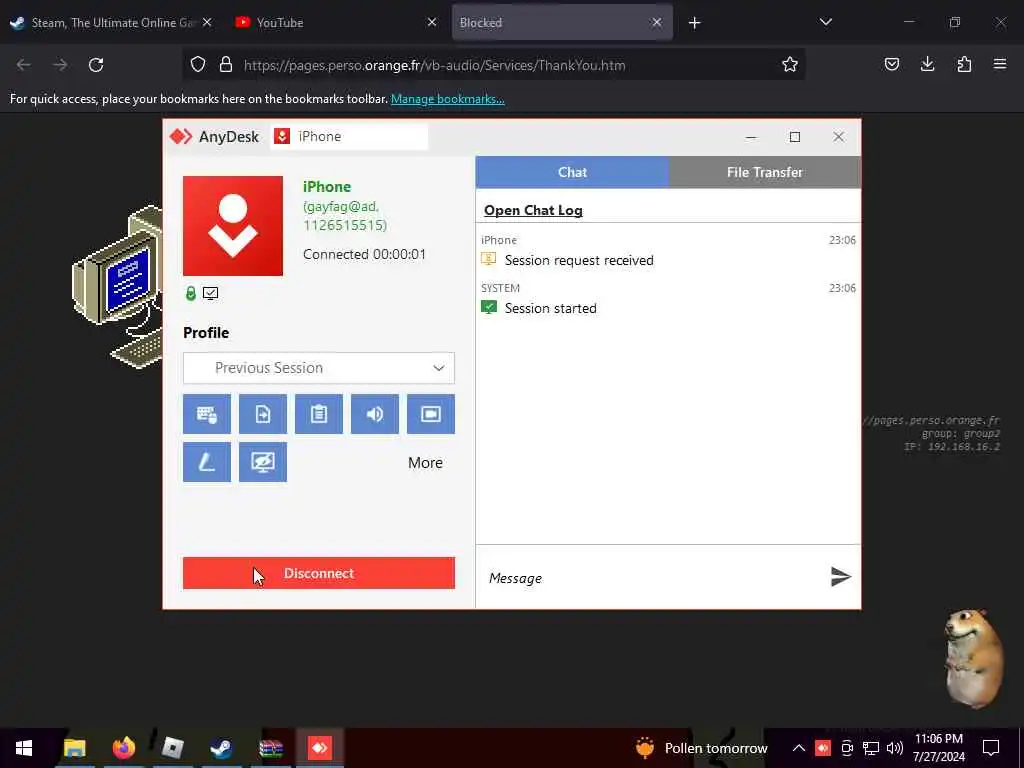Toggle the keyboard and mouse control permission

pos(206,414)
